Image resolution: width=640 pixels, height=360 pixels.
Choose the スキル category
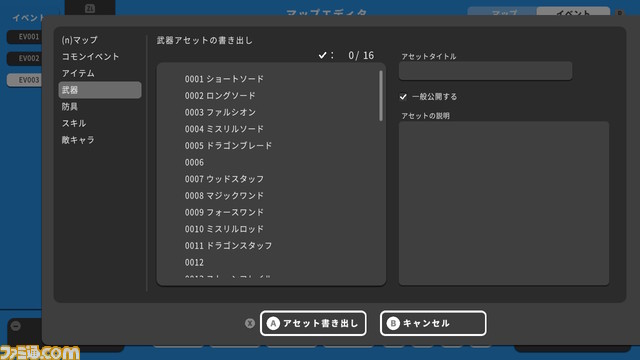point(74,123)
